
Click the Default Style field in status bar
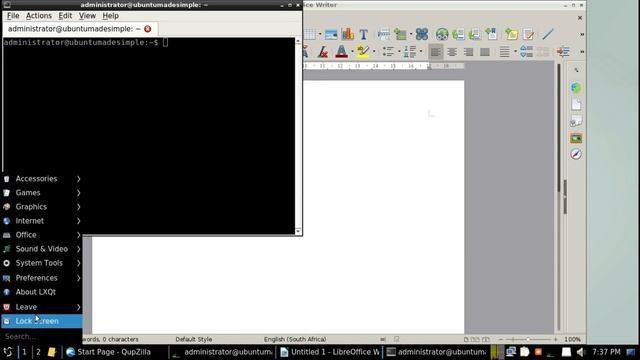tap(193, 340)
